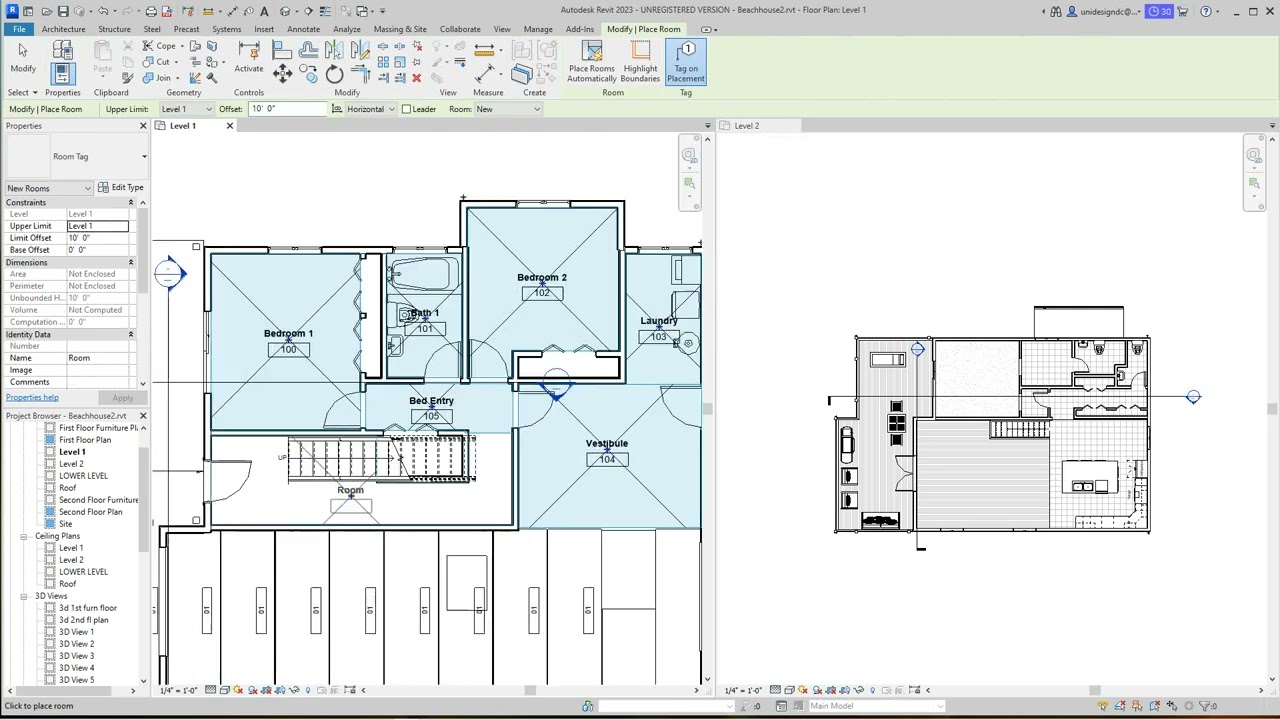Toggle the Leader checkbox
The height and width of the screenshot is (720, 1280).
406,109
